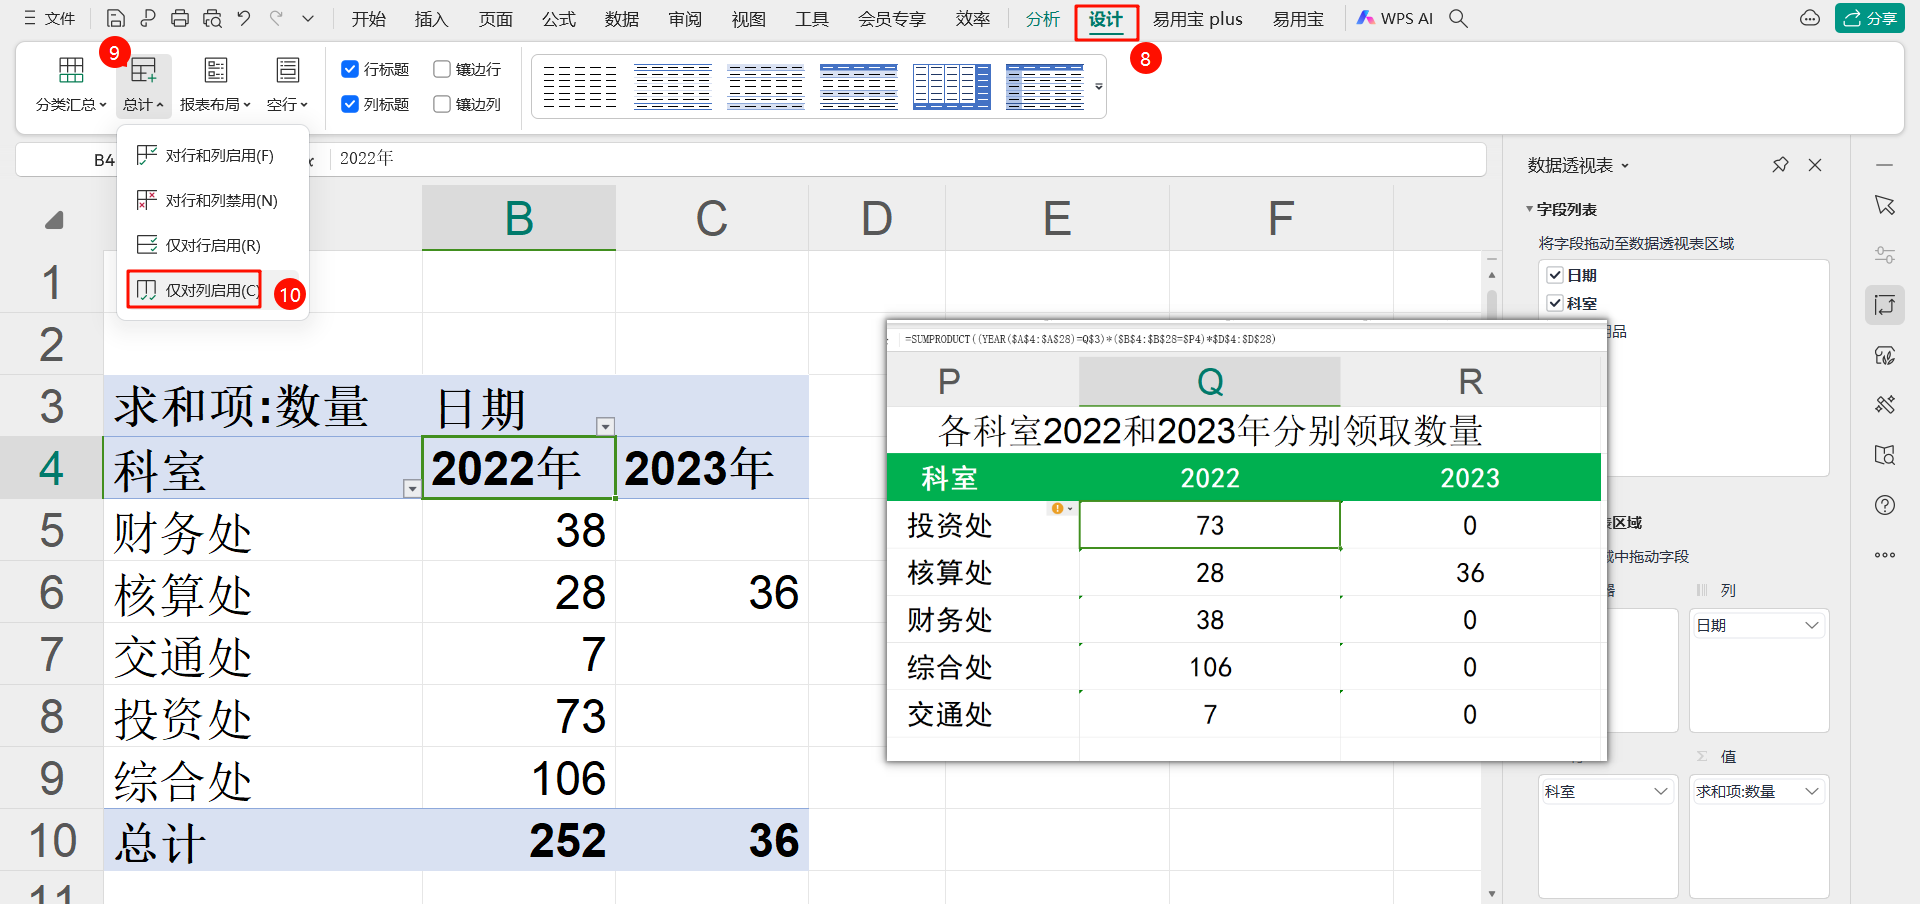Open the chat bubble icon near Share
The height and width of the screenshot is (904, 1920).
(x=1810, y=18)
